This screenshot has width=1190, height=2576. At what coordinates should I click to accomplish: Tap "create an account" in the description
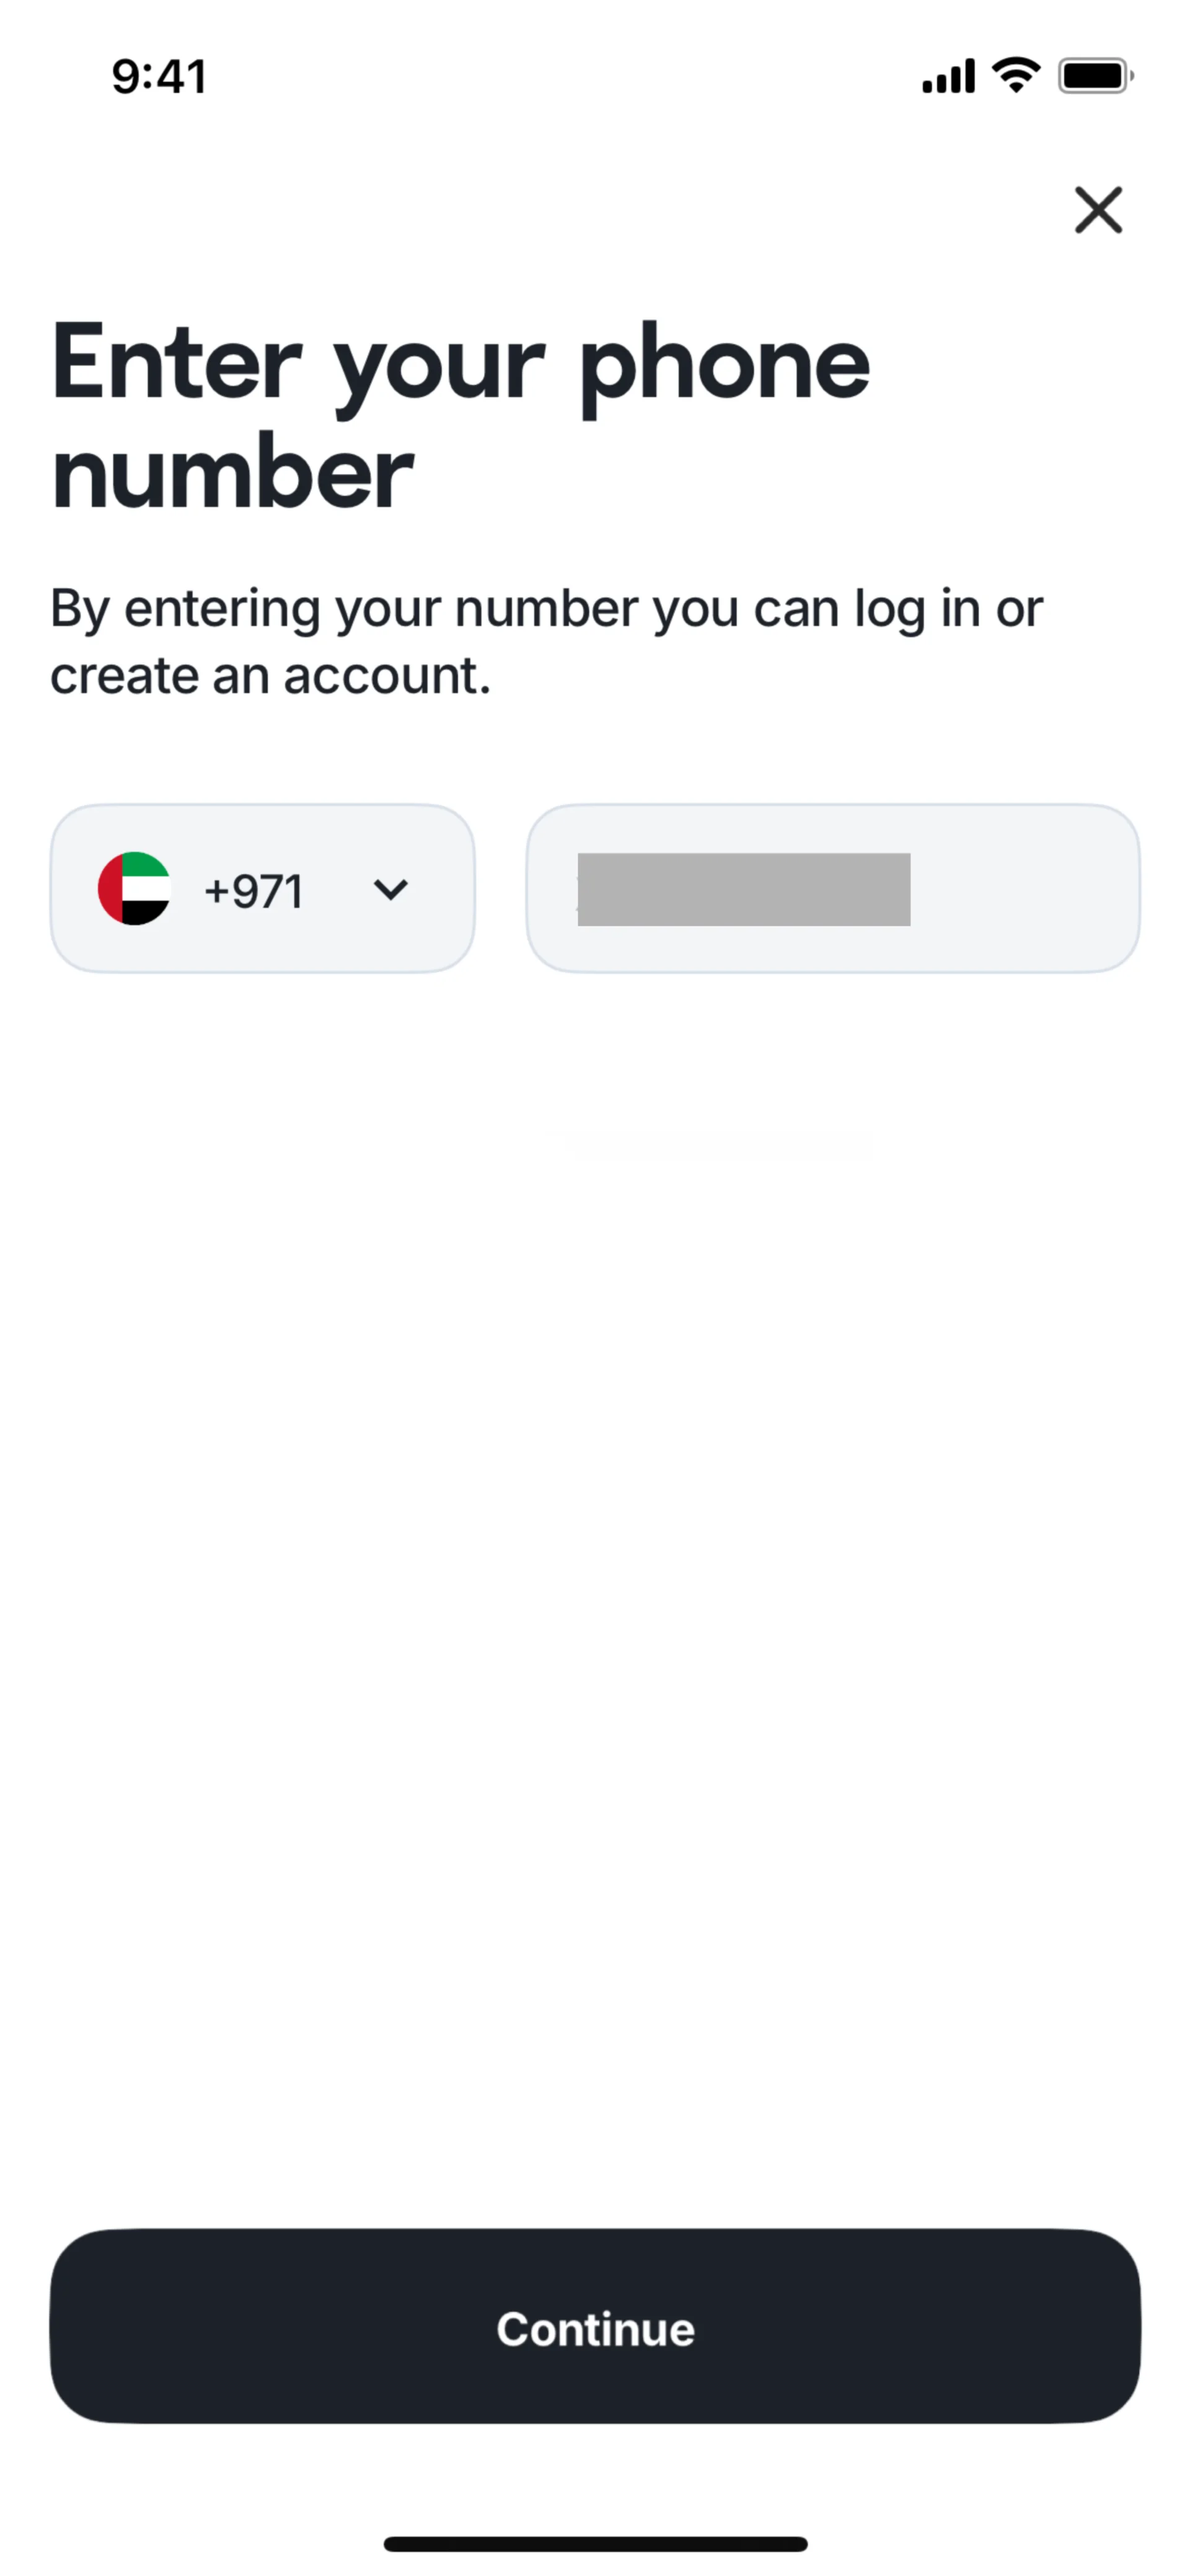tap(269, 676)
